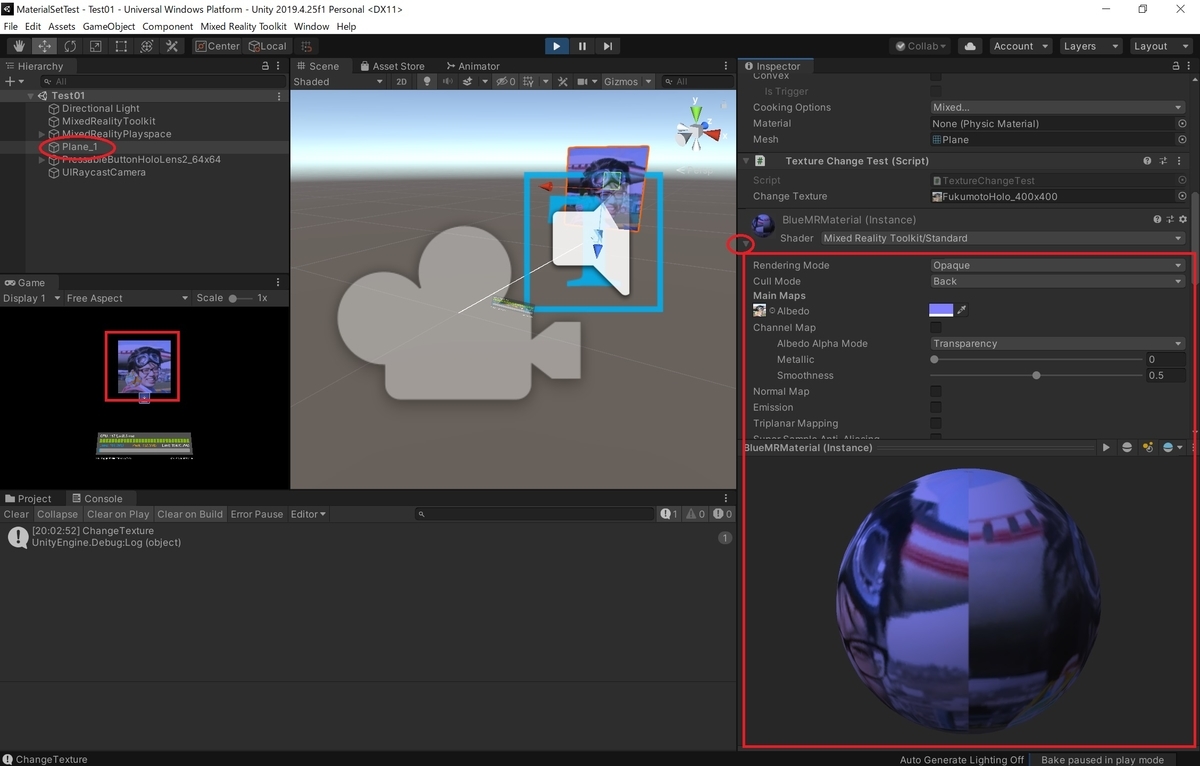Toggle 2D view in Scene
Viewport: 1200px width, 766px height.
coord(401,82)
